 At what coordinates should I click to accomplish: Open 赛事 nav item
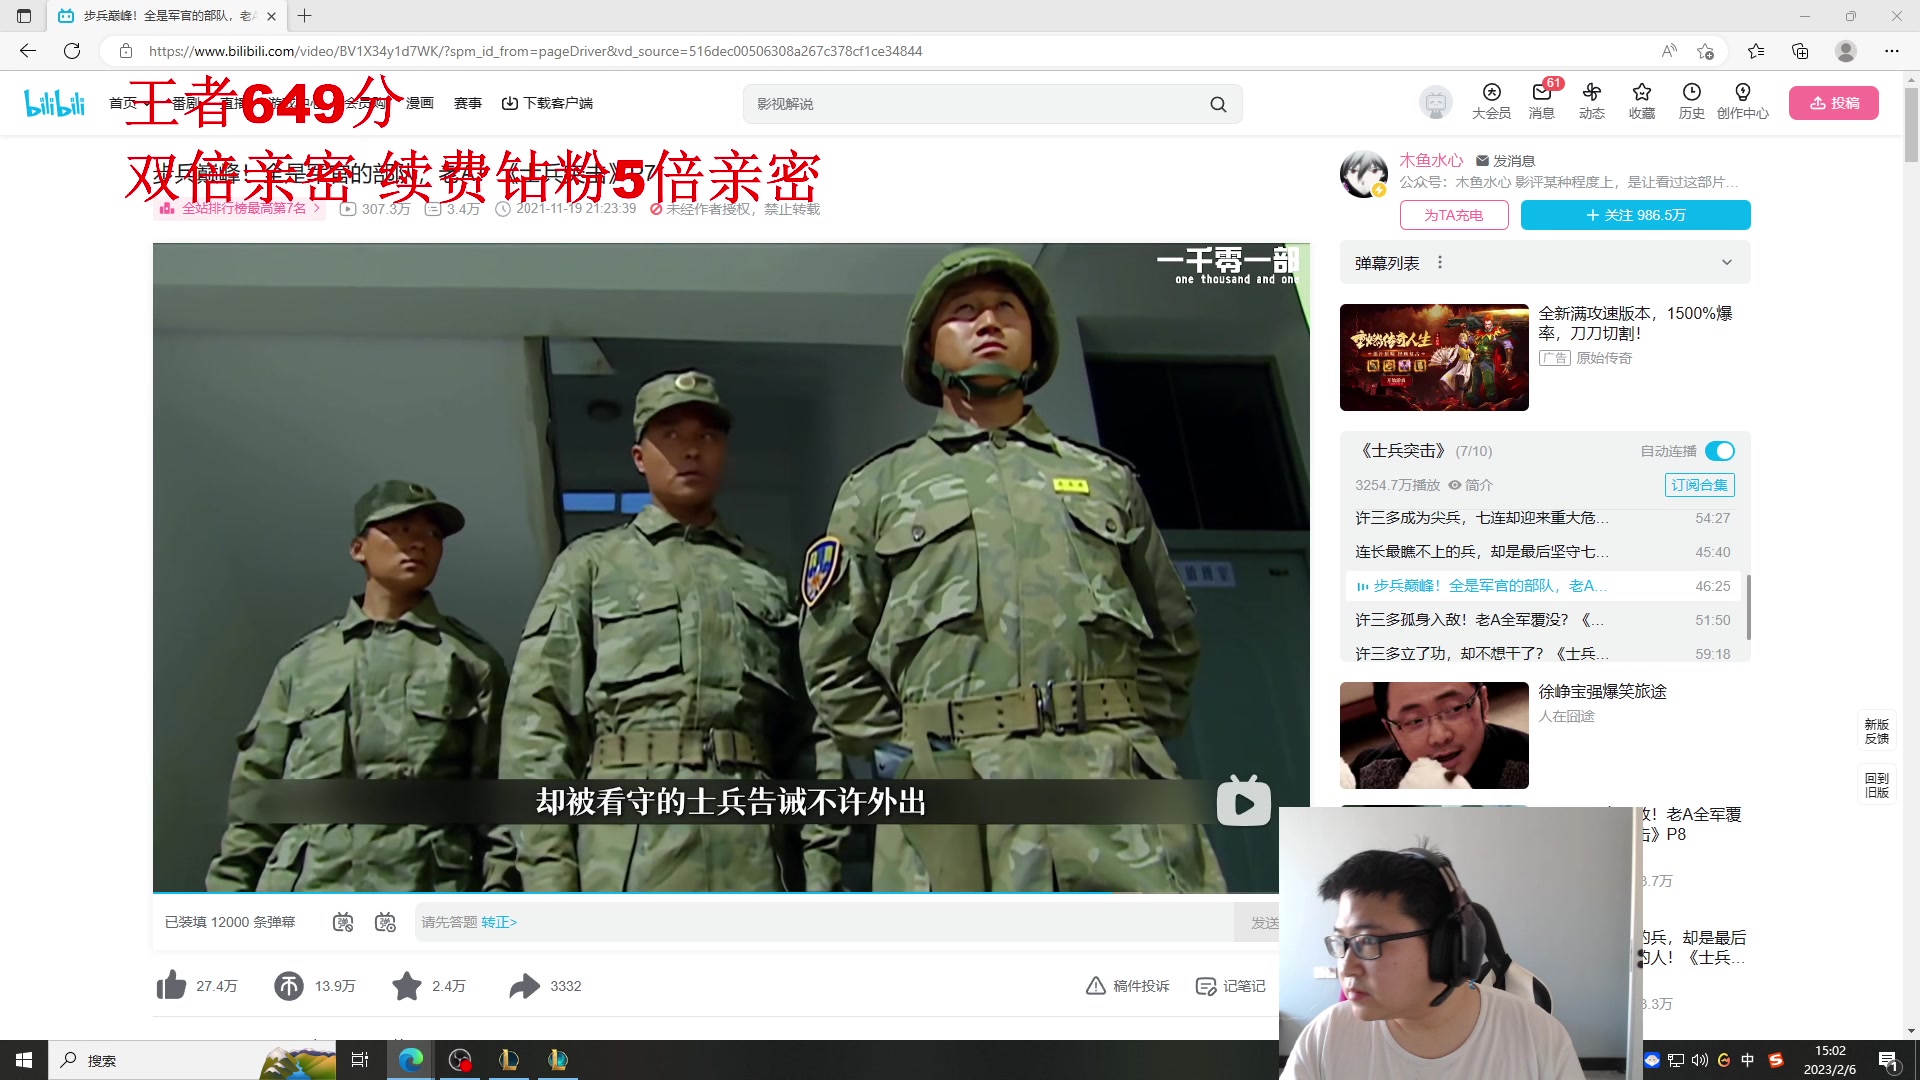467,103
